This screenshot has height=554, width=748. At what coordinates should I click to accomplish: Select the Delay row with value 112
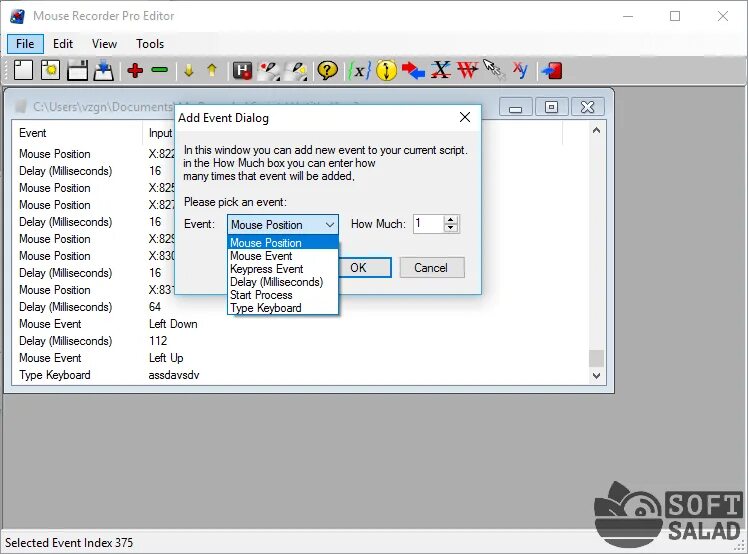(x=301, y=341)
